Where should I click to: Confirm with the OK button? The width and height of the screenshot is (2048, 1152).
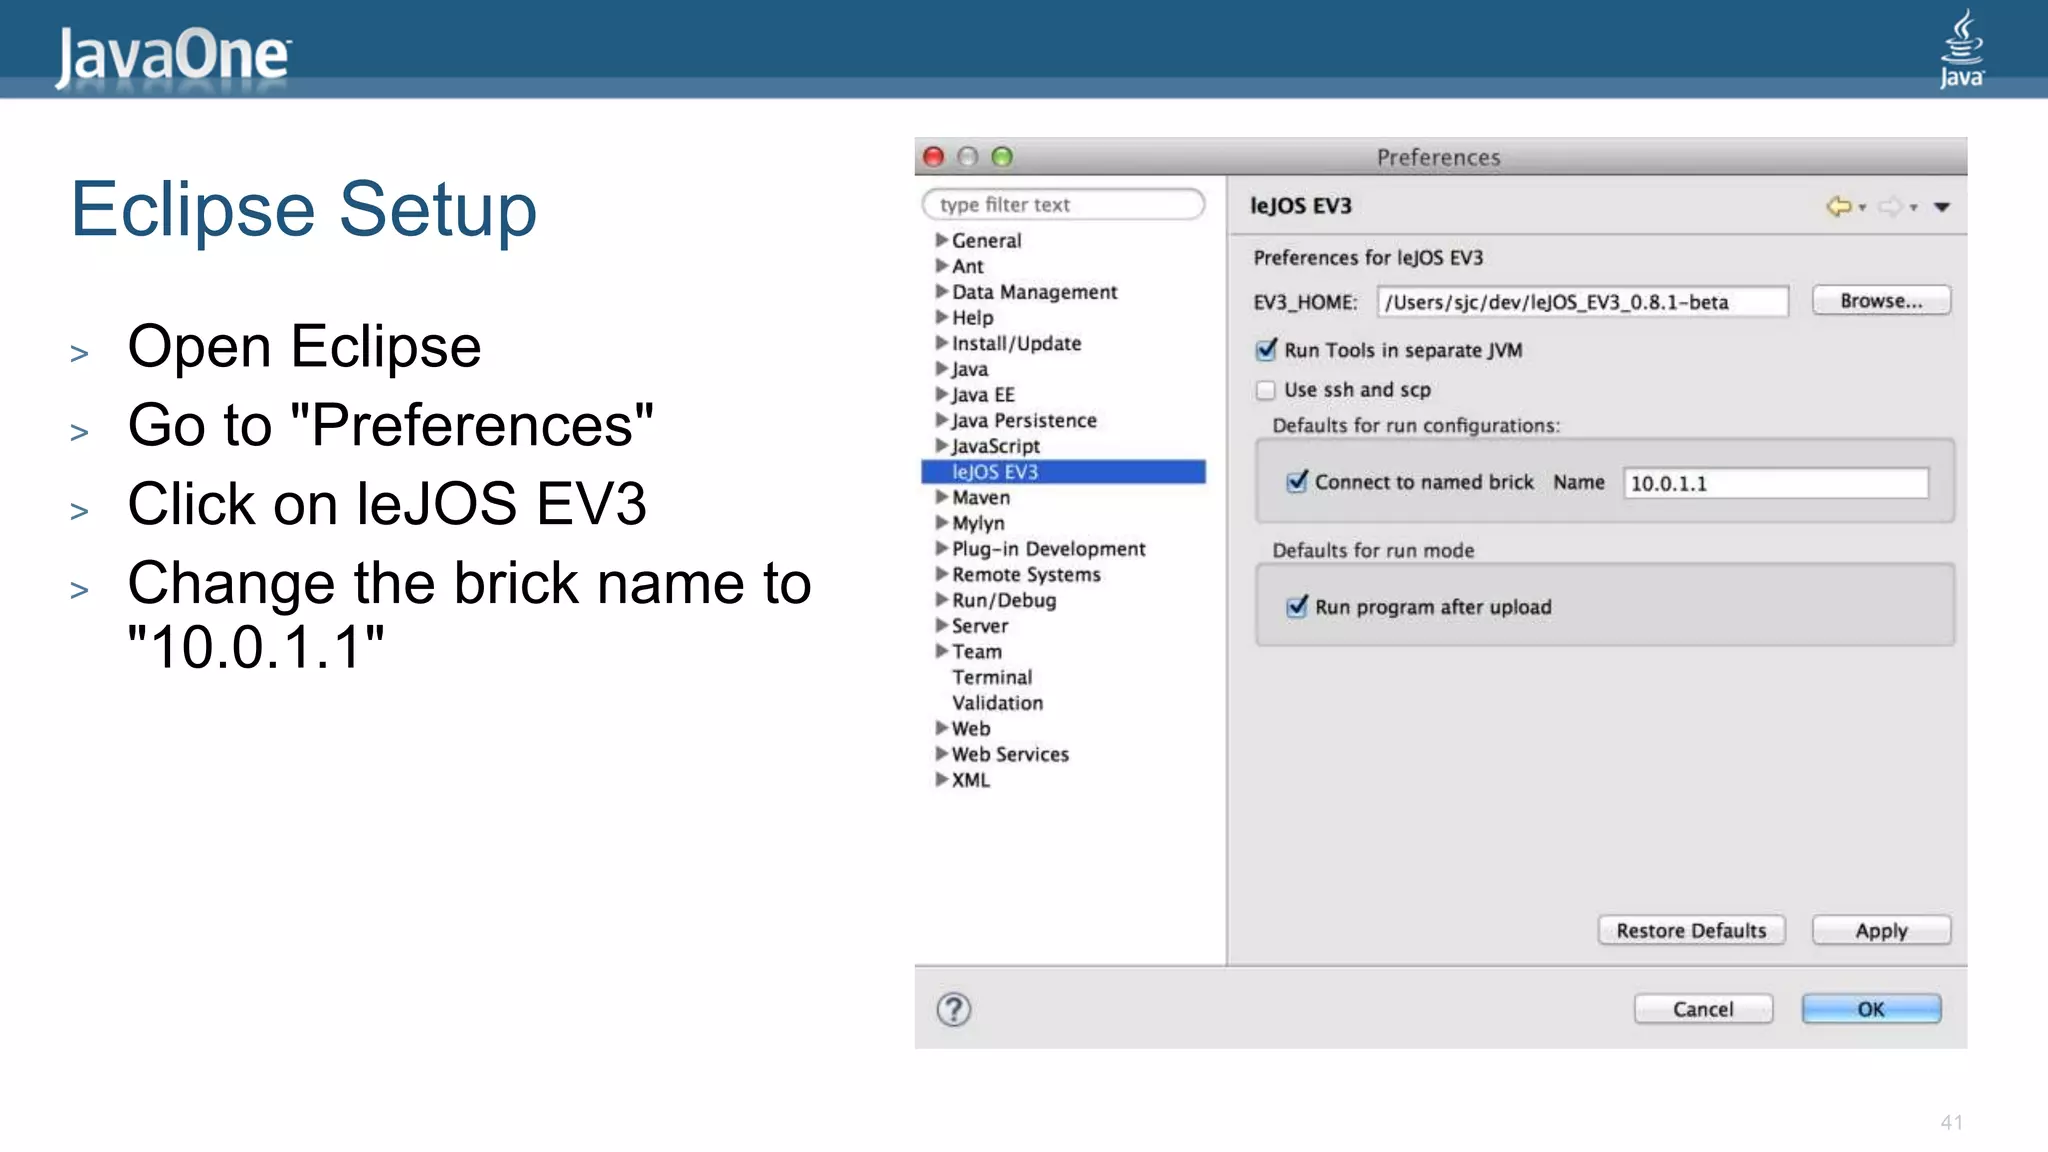(x=1871, y=1009)
